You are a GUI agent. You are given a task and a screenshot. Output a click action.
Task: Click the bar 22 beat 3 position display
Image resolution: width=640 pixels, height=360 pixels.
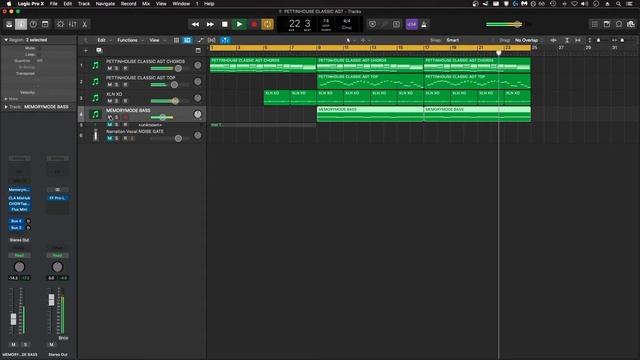[x=300, y=24]
